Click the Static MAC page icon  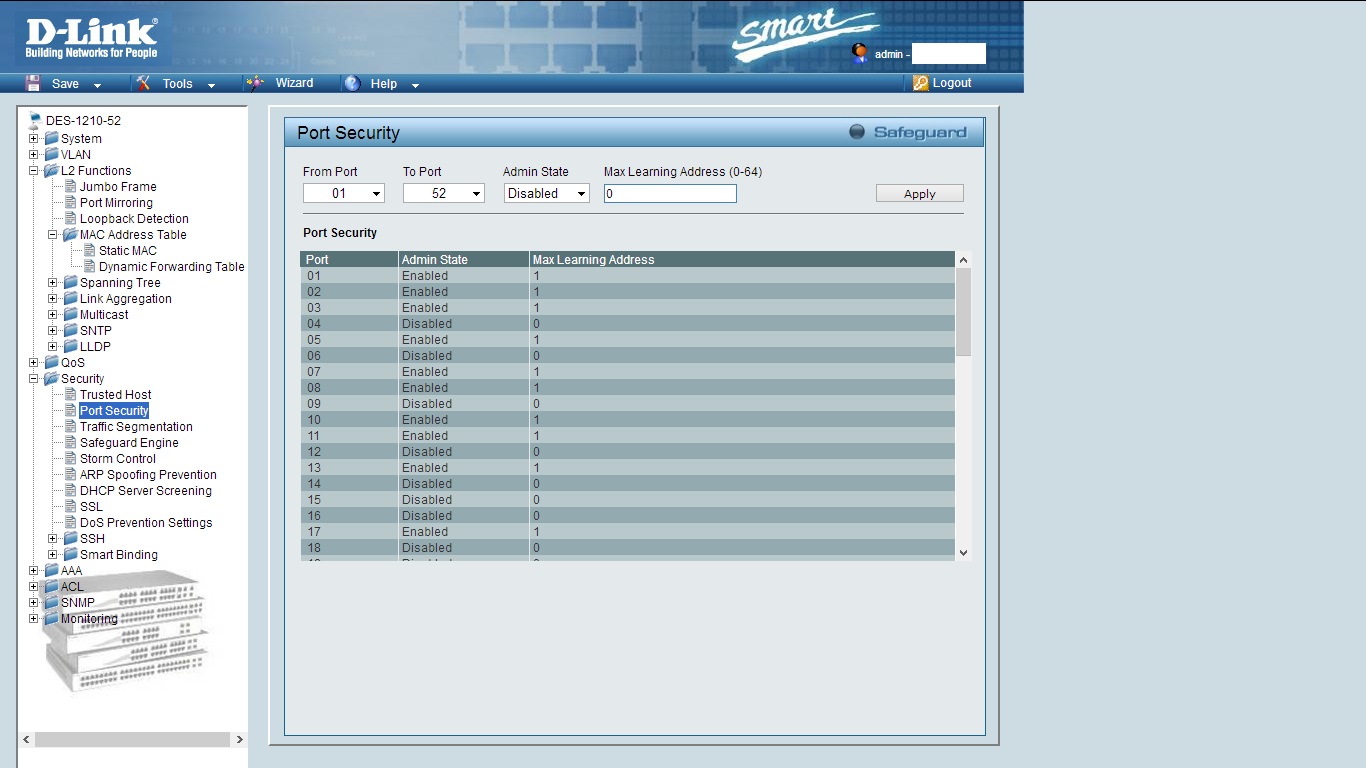tap(89, 250)
